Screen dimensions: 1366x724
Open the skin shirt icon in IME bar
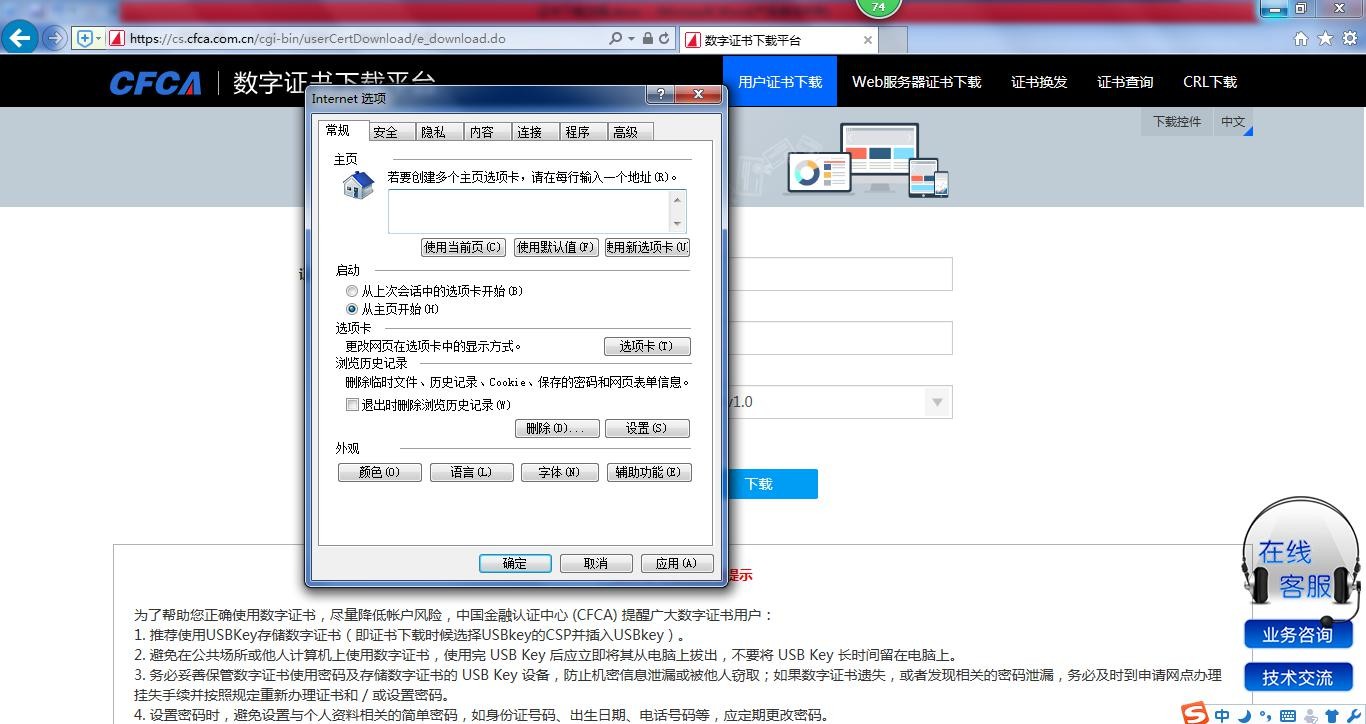1332,716
